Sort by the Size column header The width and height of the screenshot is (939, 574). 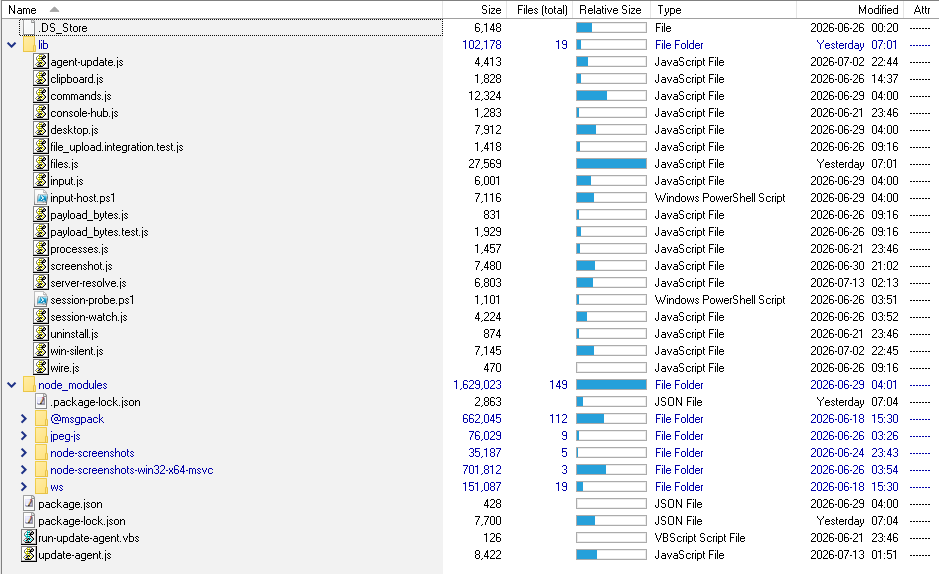coord(475,10)
